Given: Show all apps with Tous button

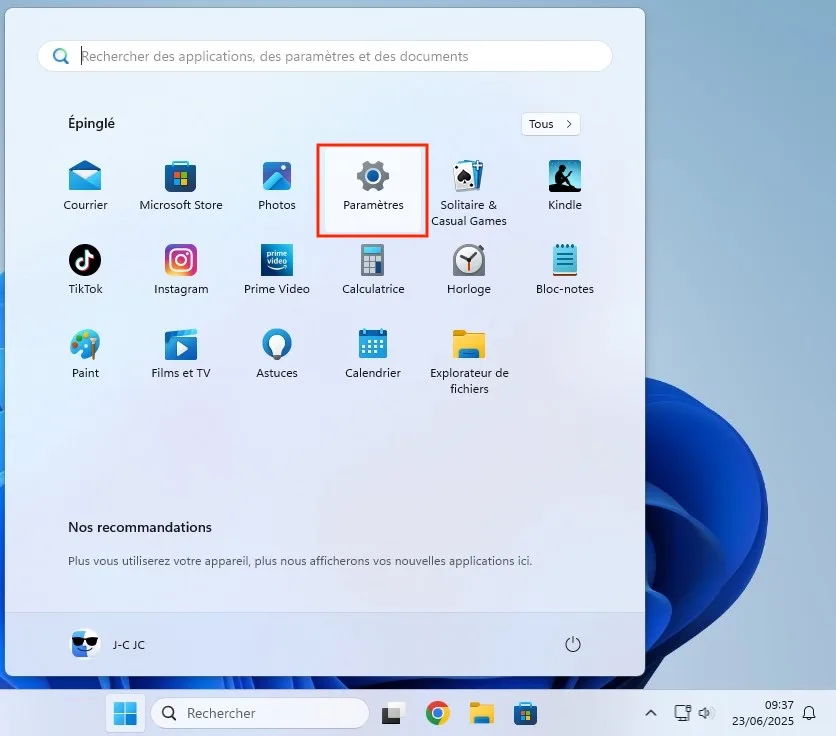Looking at the screenshot, I should tap(550, 124).
